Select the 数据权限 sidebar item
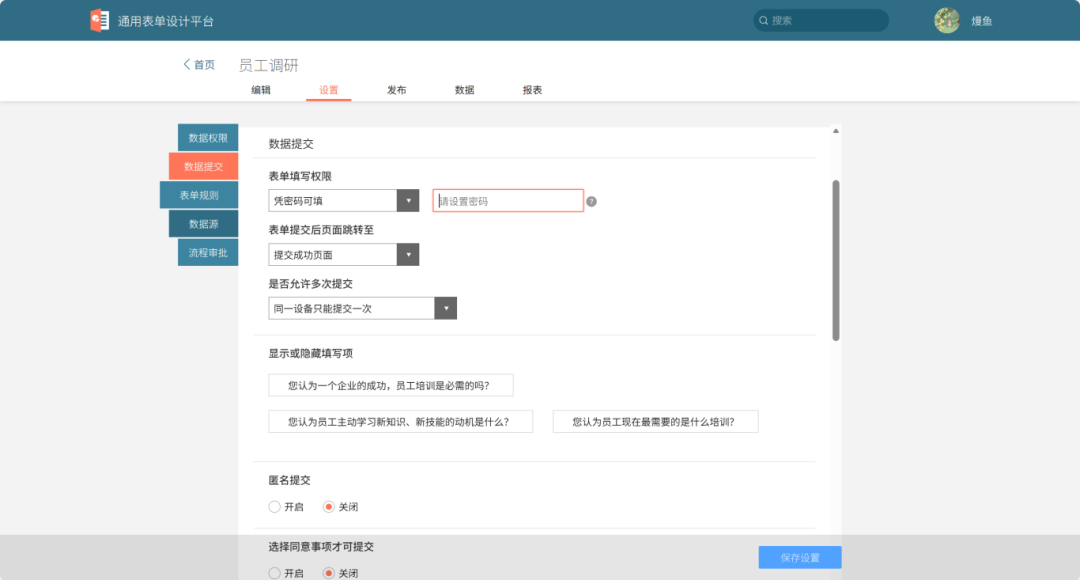This screenshot has width=1080, height=580. coord(206,137)
